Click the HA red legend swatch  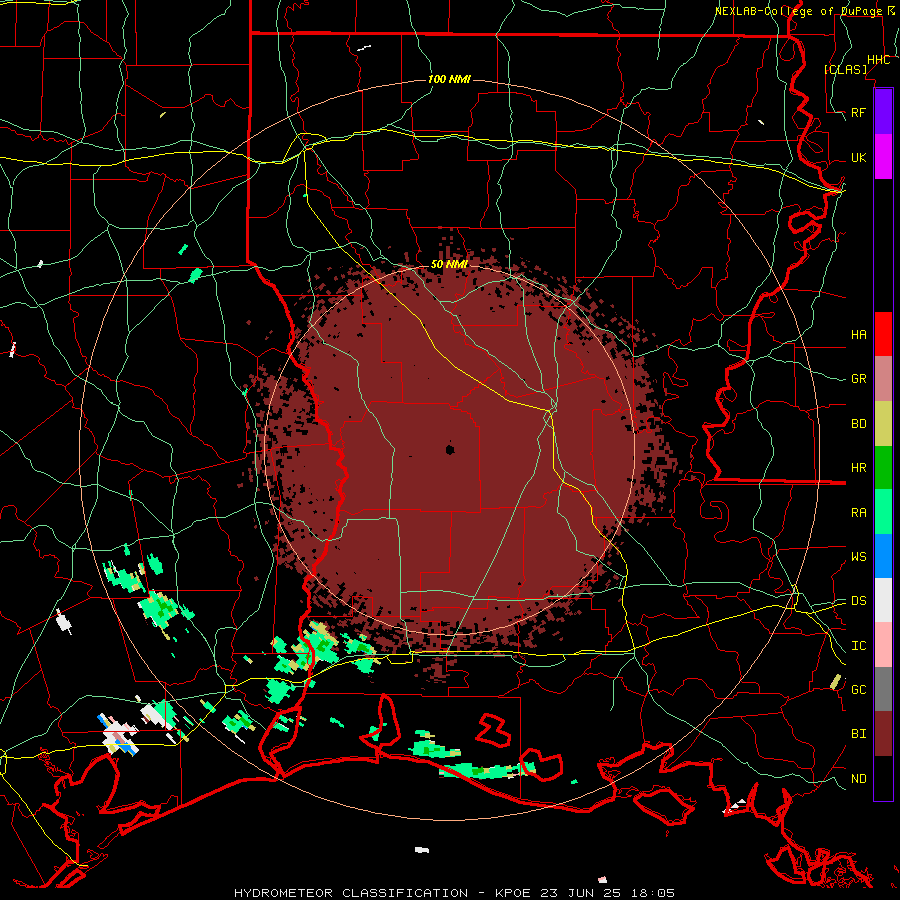[883, 334]
